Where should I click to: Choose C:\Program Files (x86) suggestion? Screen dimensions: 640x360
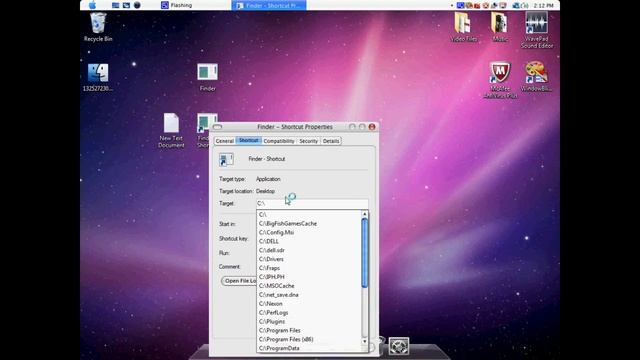(x=309, y=339)
